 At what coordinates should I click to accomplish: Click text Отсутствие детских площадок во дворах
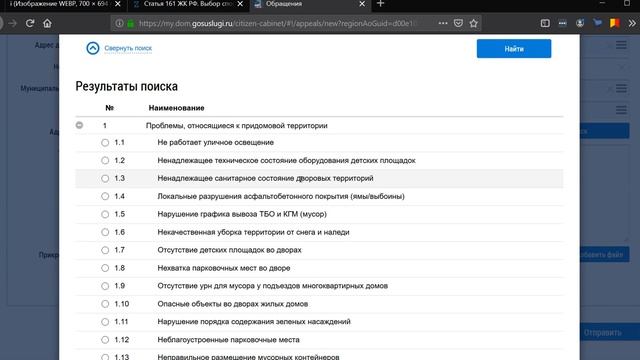click(229, 250)
